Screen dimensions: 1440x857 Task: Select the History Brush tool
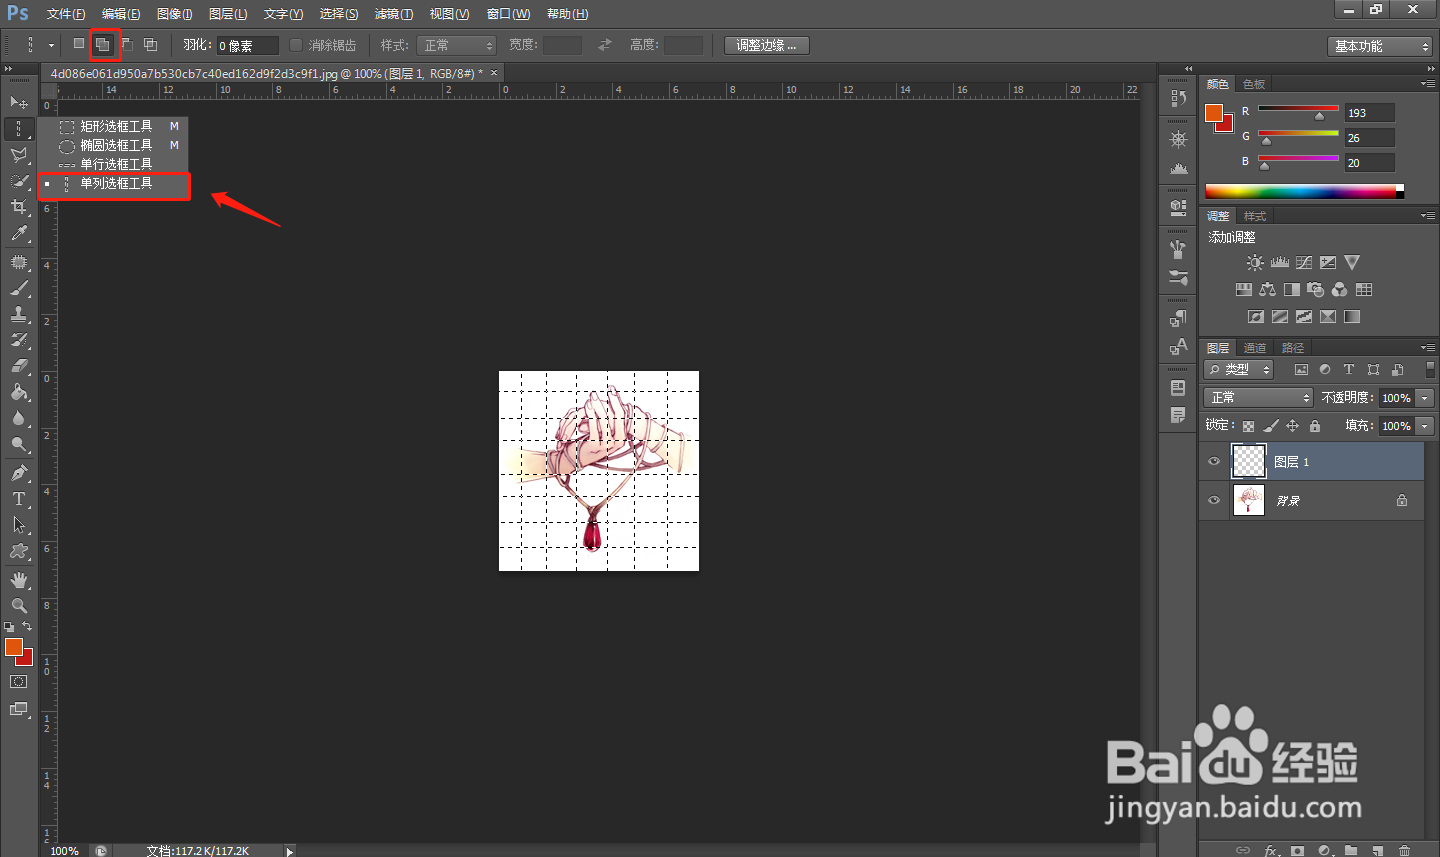18,340
